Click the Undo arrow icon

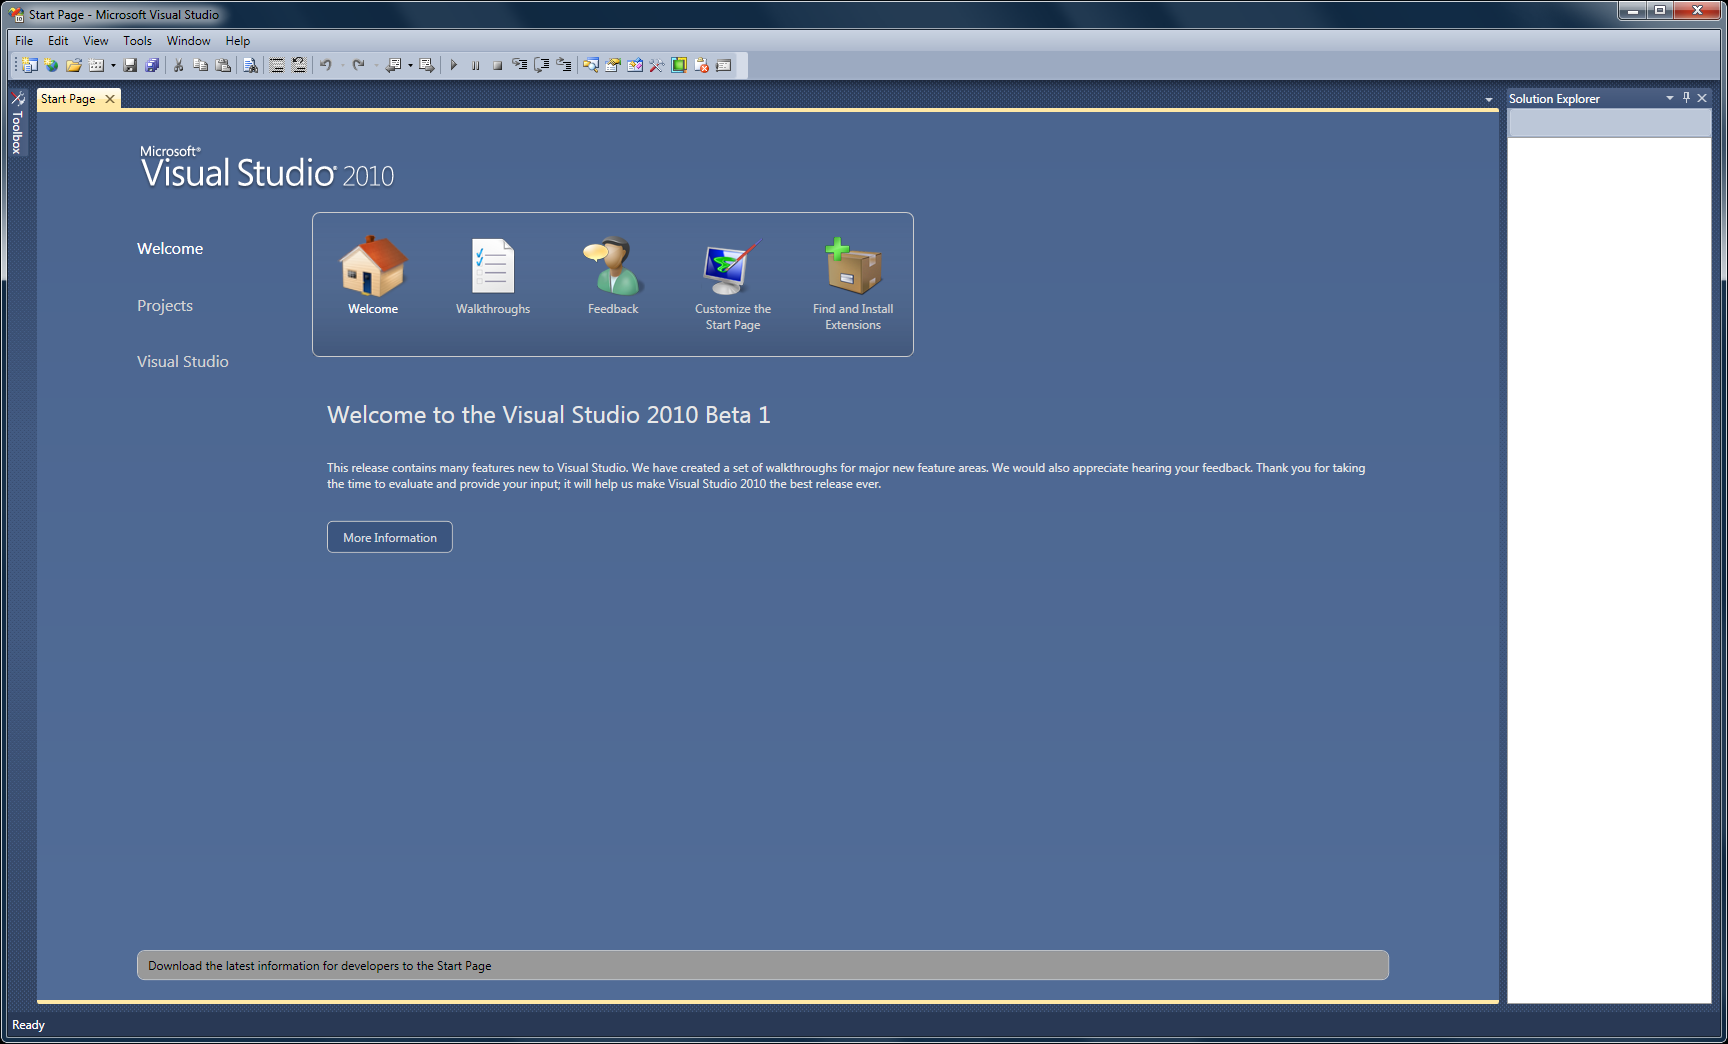point(325,65)
